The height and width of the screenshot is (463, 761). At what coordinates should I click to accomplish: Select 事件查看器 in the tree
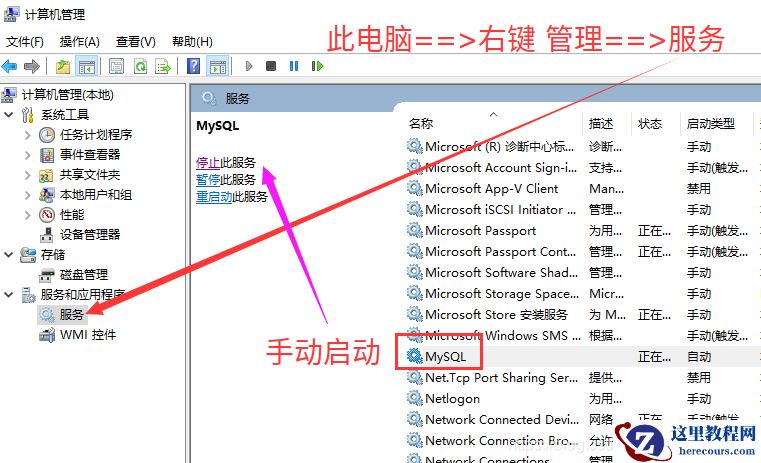90,155
